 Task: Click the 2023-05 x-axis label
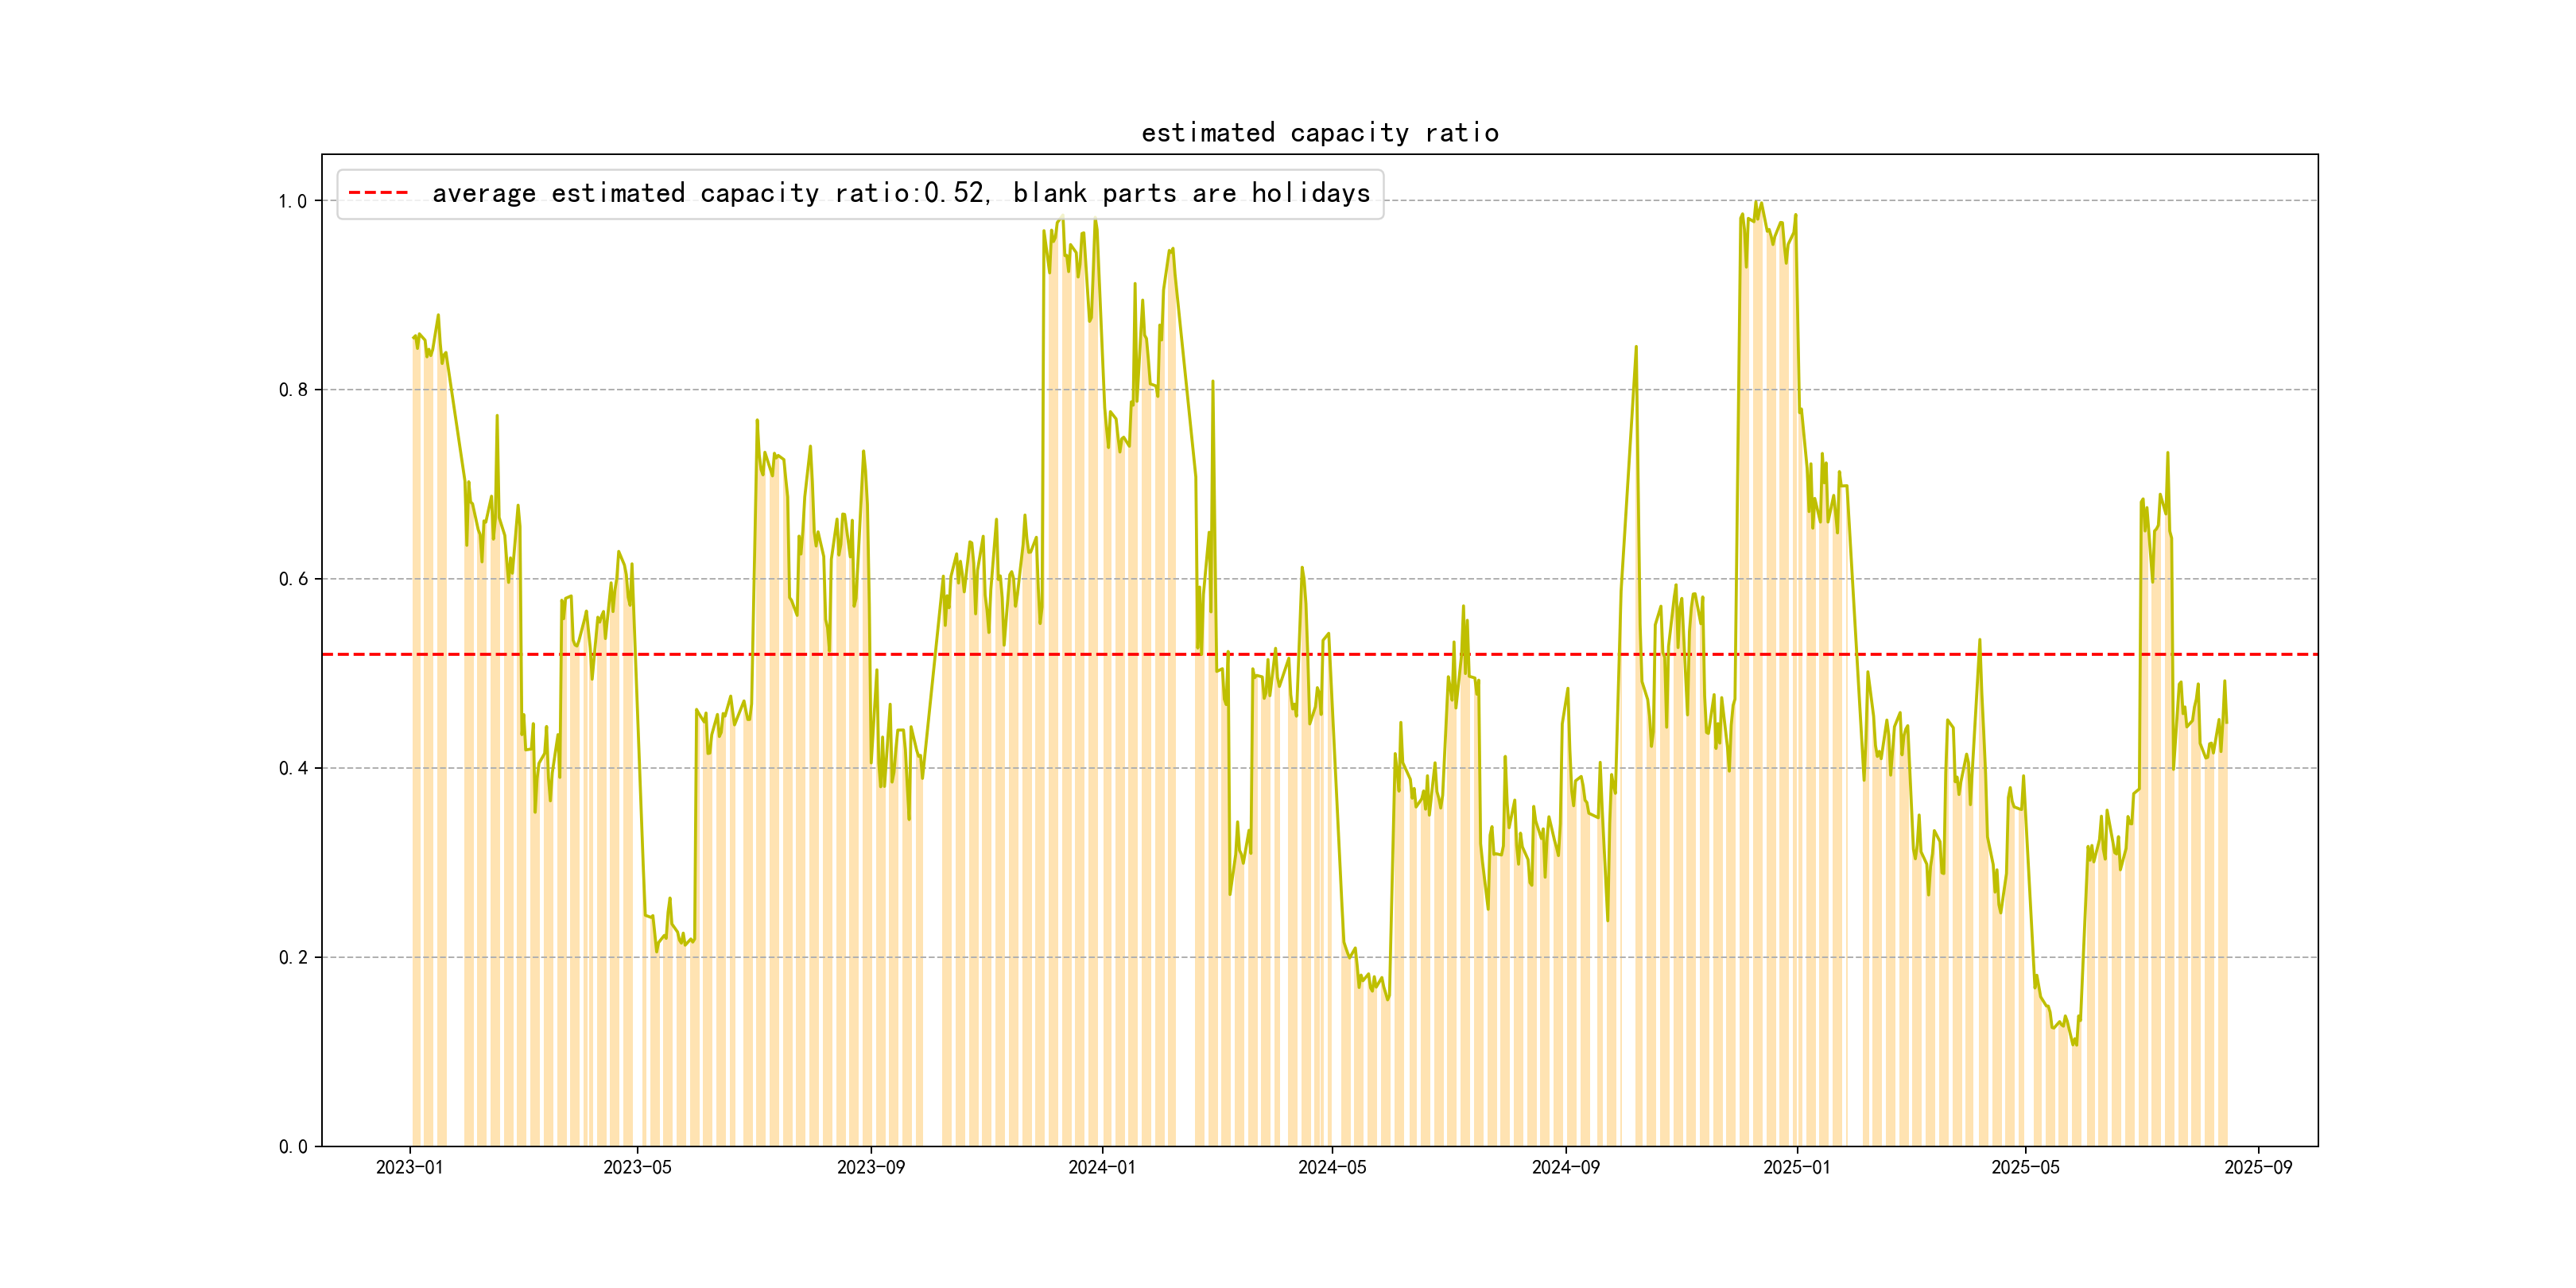pos(637,1167)
